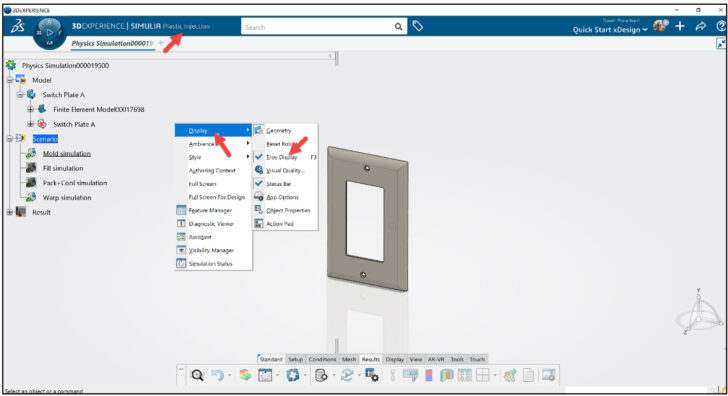Collapse the action bar with chevron
The image size is (728, 396).
click(182, 370)
